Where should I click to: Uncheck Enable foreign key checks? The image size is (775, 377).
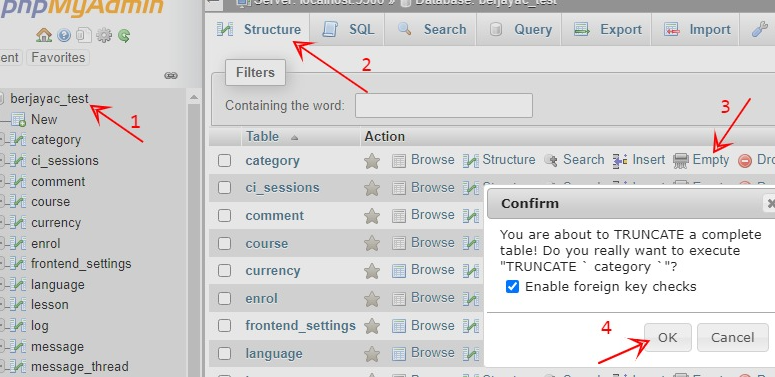pyautogui.click(x=513, y=287)
